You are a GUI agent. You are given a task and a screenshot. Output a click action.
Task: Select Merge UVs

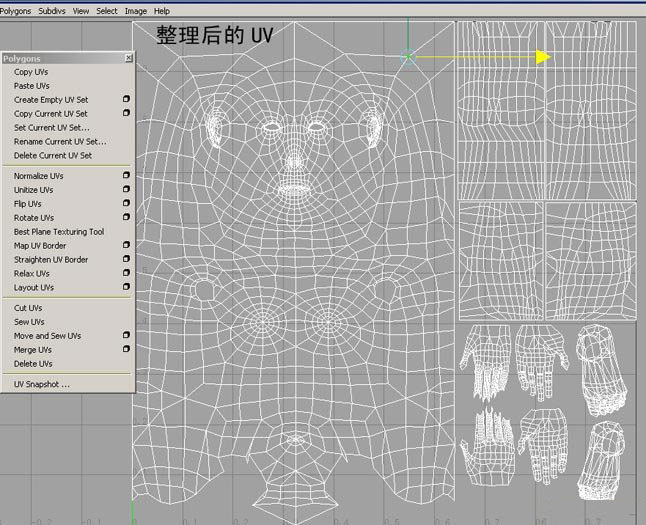click(x=33, y=350)
